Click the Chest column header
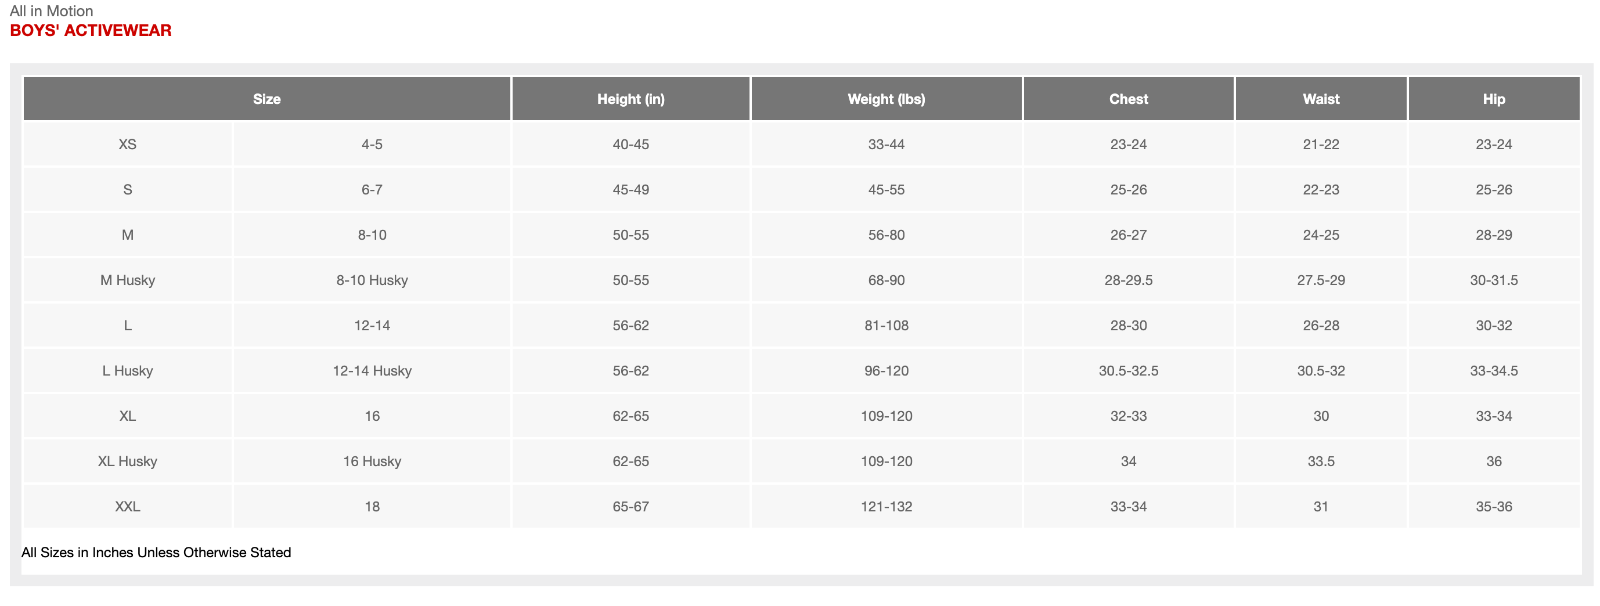The image size is (1600, 606). pyautogui.click(x=1128, y=99)
